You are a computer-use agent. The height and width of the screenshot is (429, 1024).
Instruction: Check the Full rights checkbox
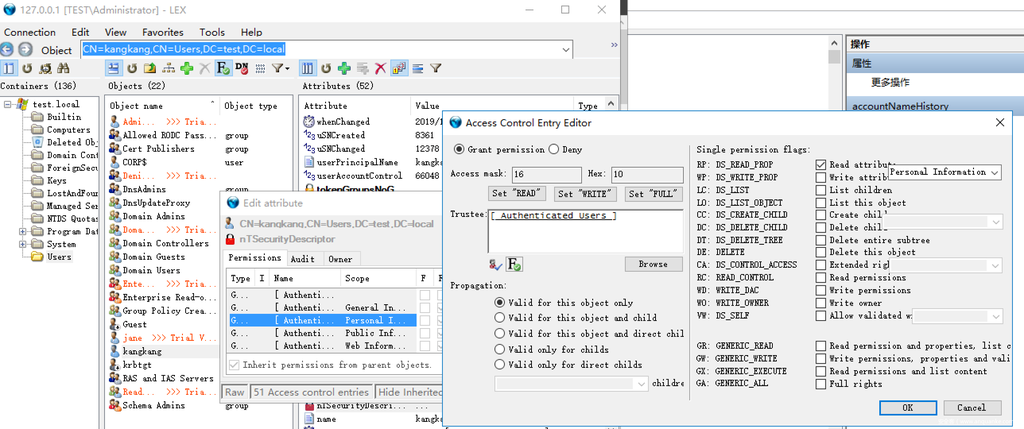pos(821,383)
